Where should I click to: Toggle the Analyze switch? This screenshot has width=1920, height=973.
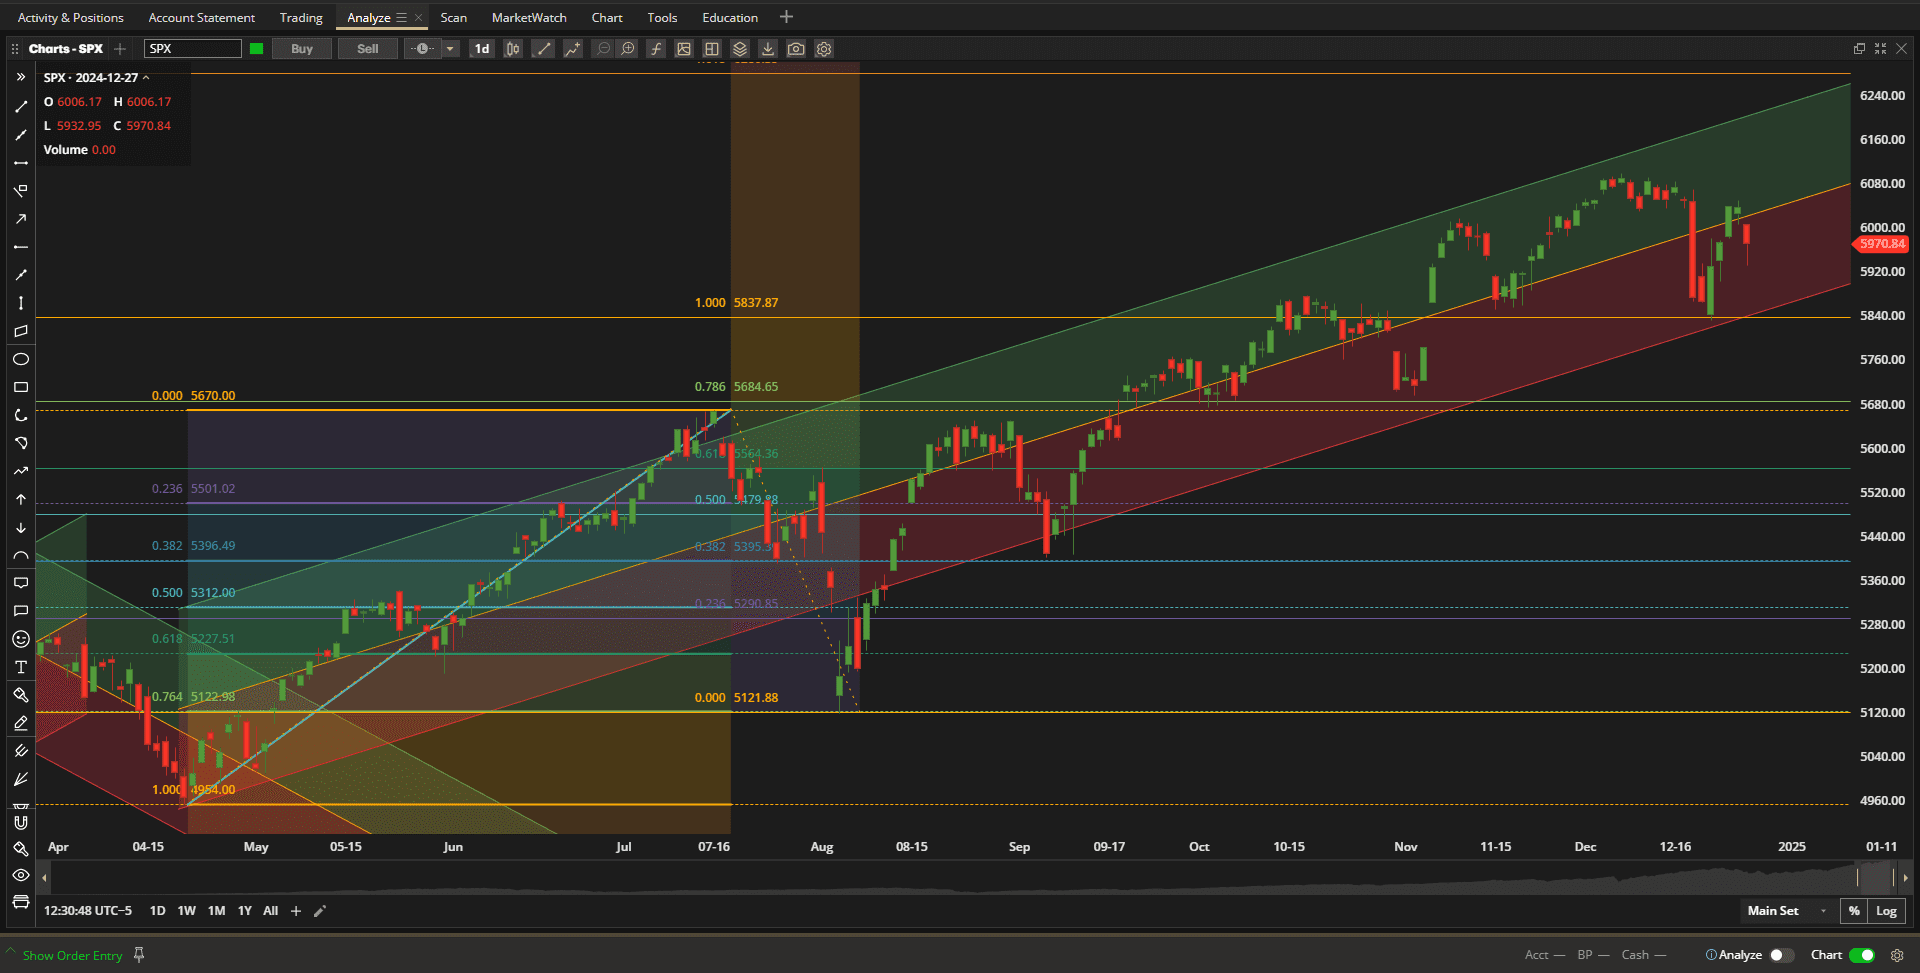tap(1782, 955)
